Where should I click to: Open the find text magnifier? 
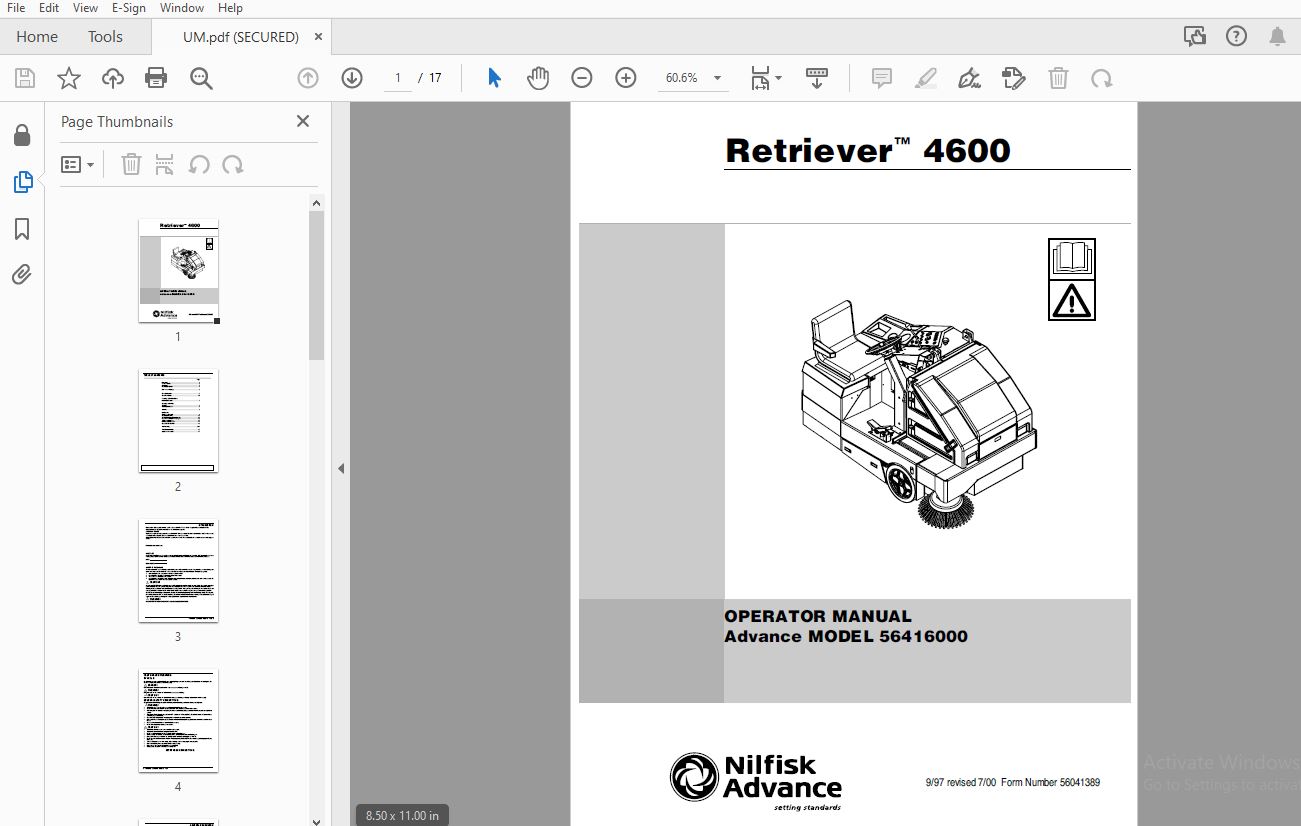tap(201, 78)
